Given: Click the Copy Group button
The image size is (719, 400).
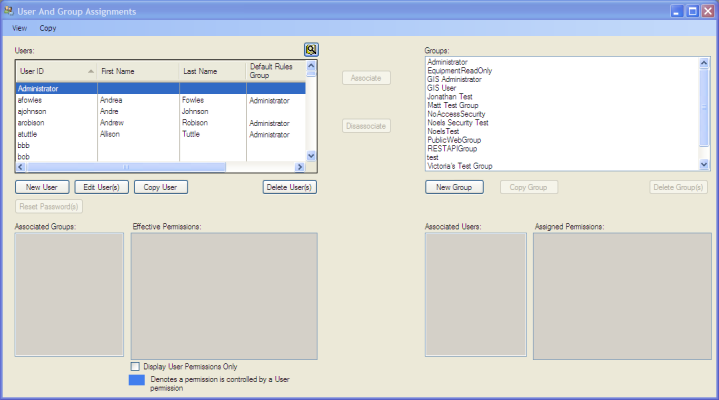Looking at the screenshot, I should tap(529, 187).
